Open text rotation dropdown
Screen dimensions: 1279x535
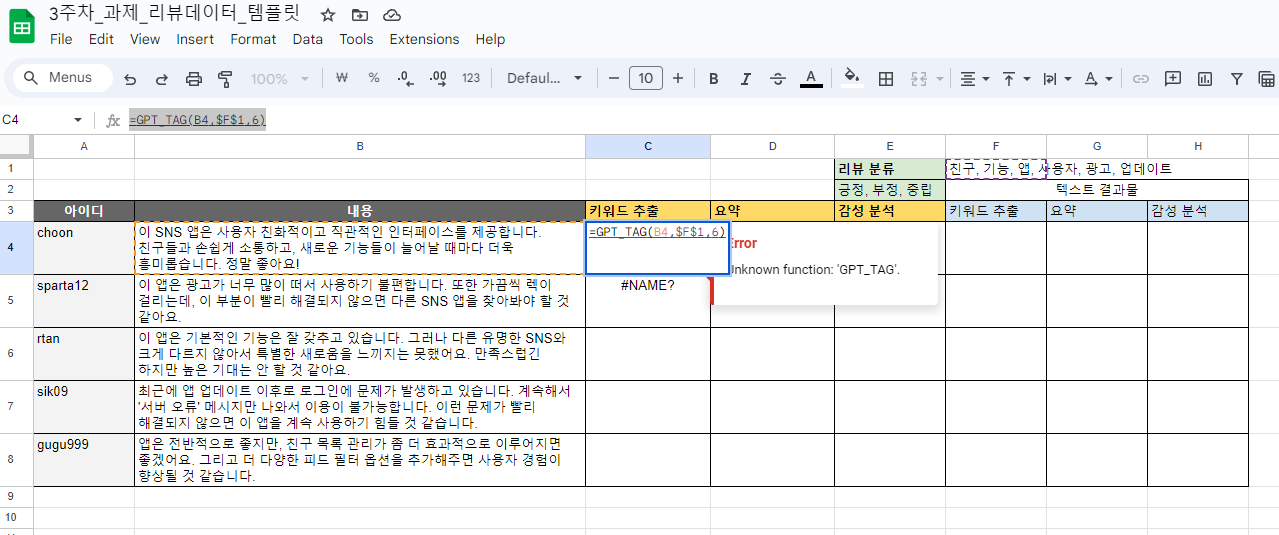tap(1098, 78)
